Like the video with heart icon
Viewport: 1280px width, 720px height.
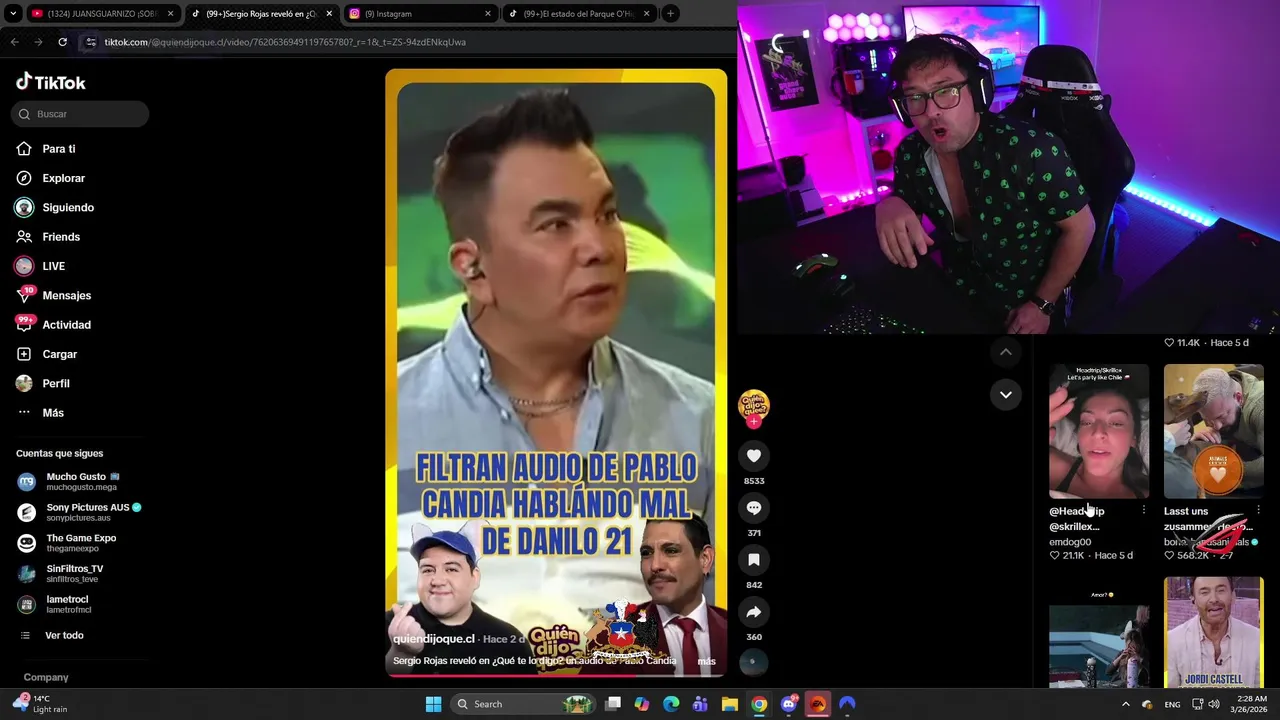tap(754, 456)
